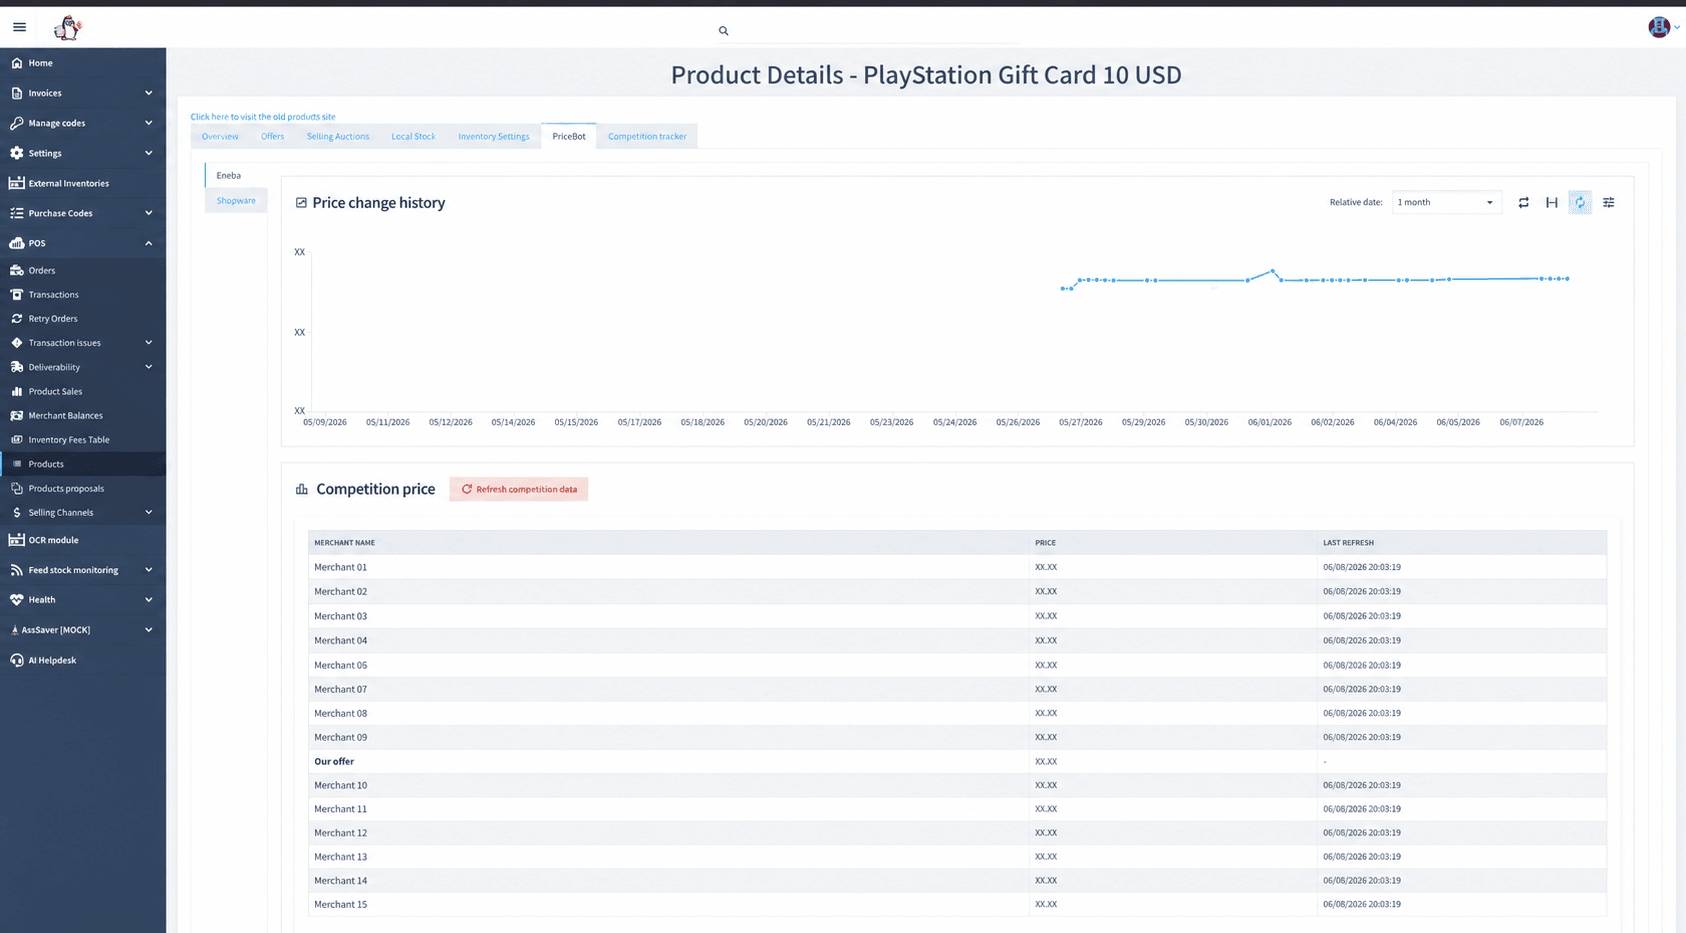This screenshot has height=933, width=1686.
Task: Open the Inventory Settings tab
Action: click(494, 136)
